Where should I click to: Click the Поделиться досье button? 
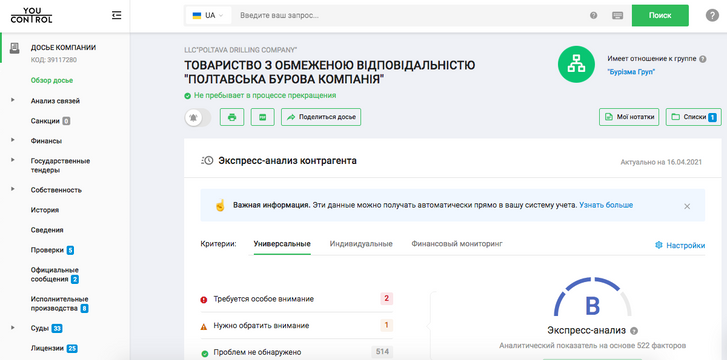[321, 117]
